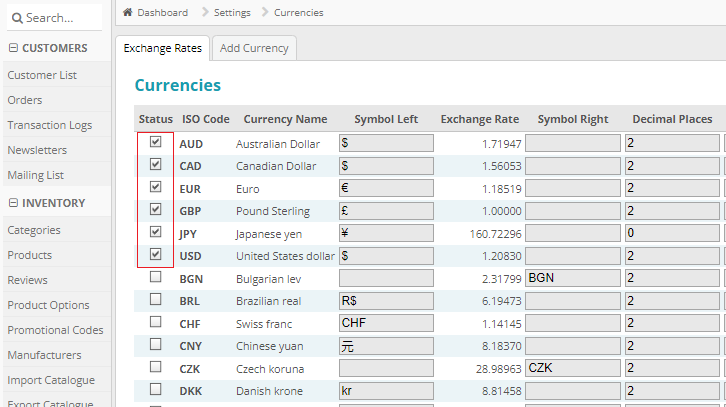Click the ISO Code column header
The image size is (726, 407).
(x=206, y=119)
